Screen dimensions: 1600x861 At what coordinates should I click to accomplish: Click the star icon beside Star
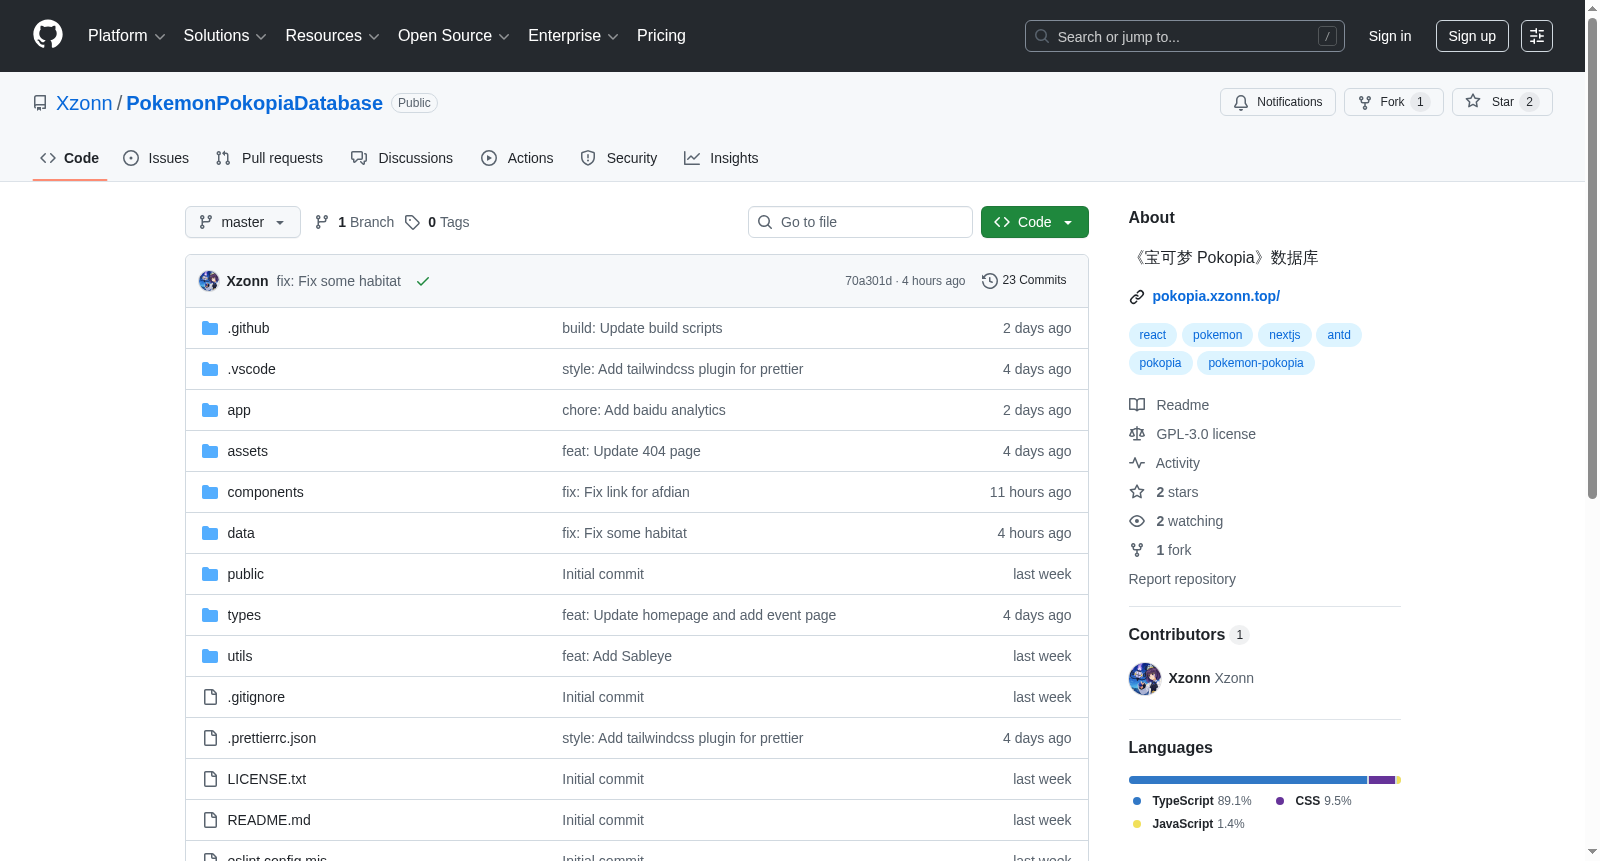coord(1473,101)
